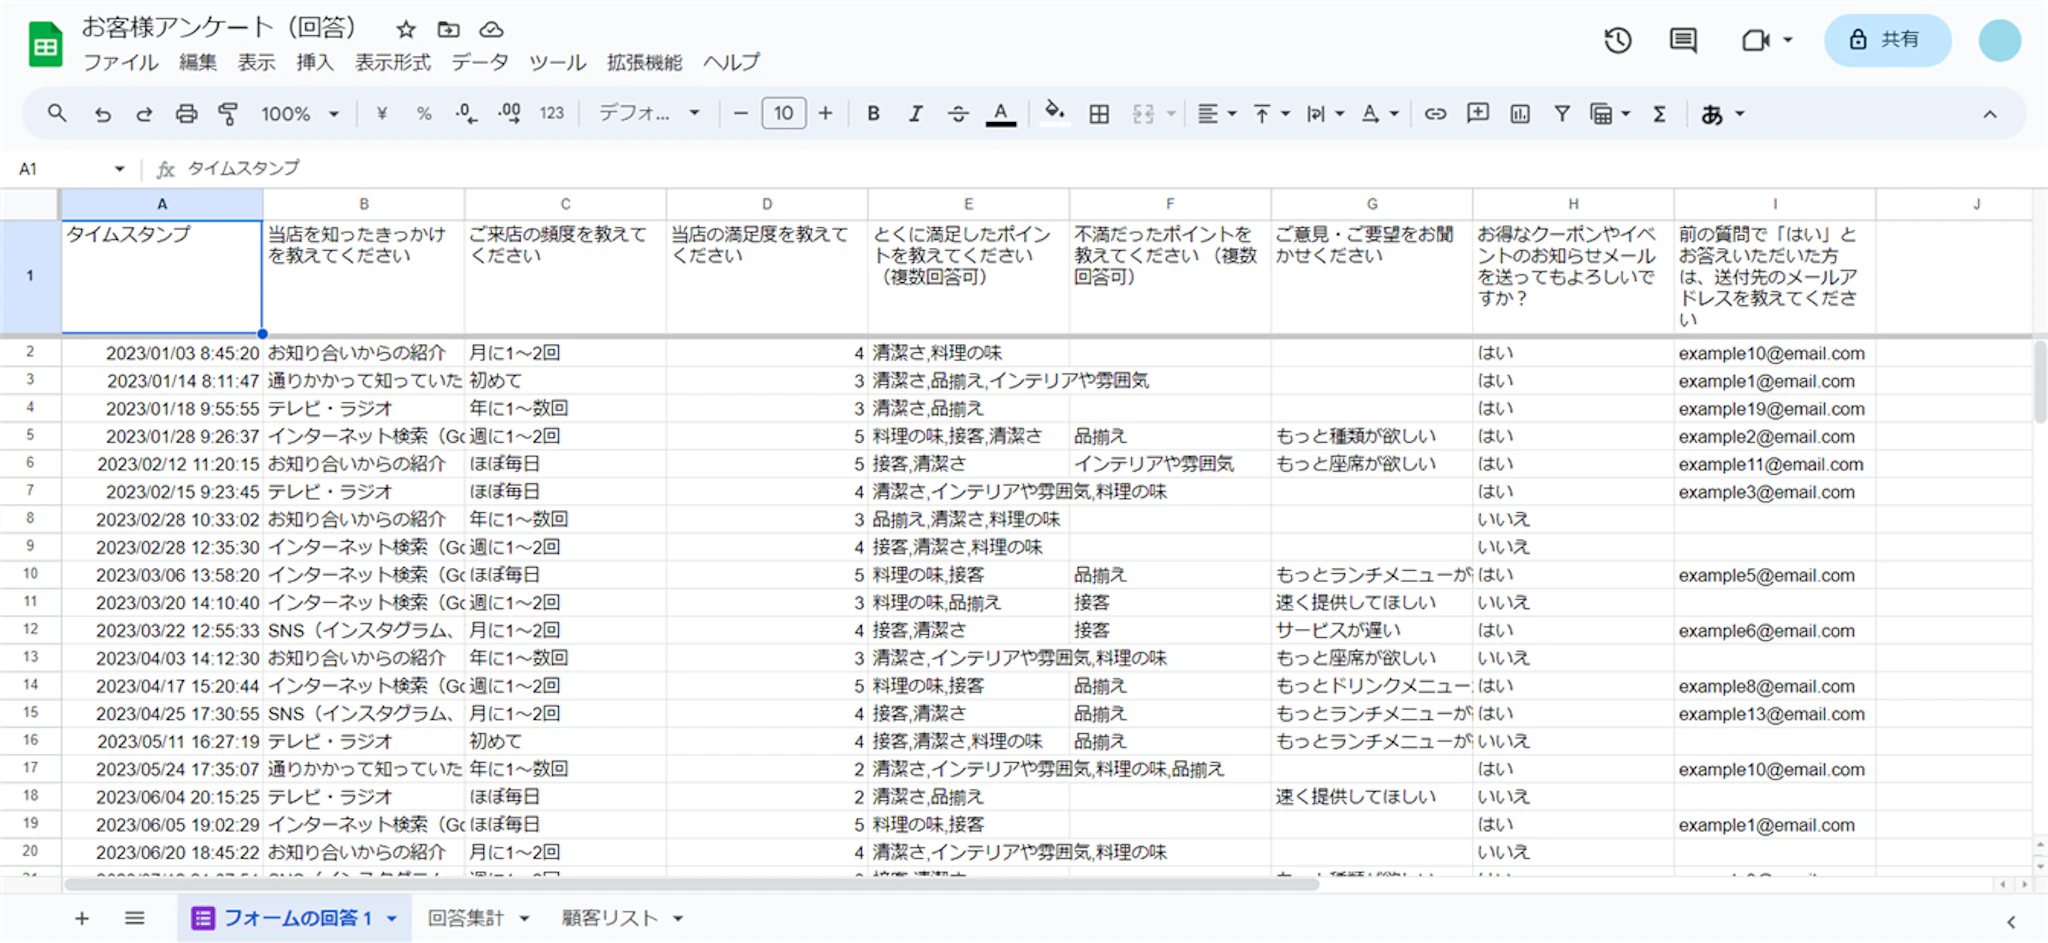Select the paint format roller tool
The width and height of the screenshot is (2048, 943).
tap(228, 114)
